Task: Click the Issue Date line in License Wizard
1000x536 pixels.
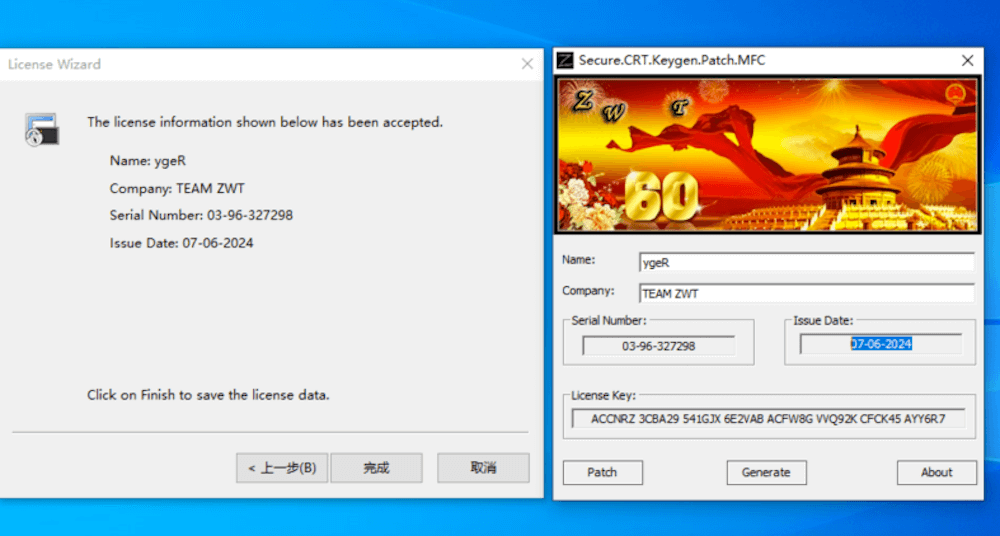Action: [x=181, y=243]
